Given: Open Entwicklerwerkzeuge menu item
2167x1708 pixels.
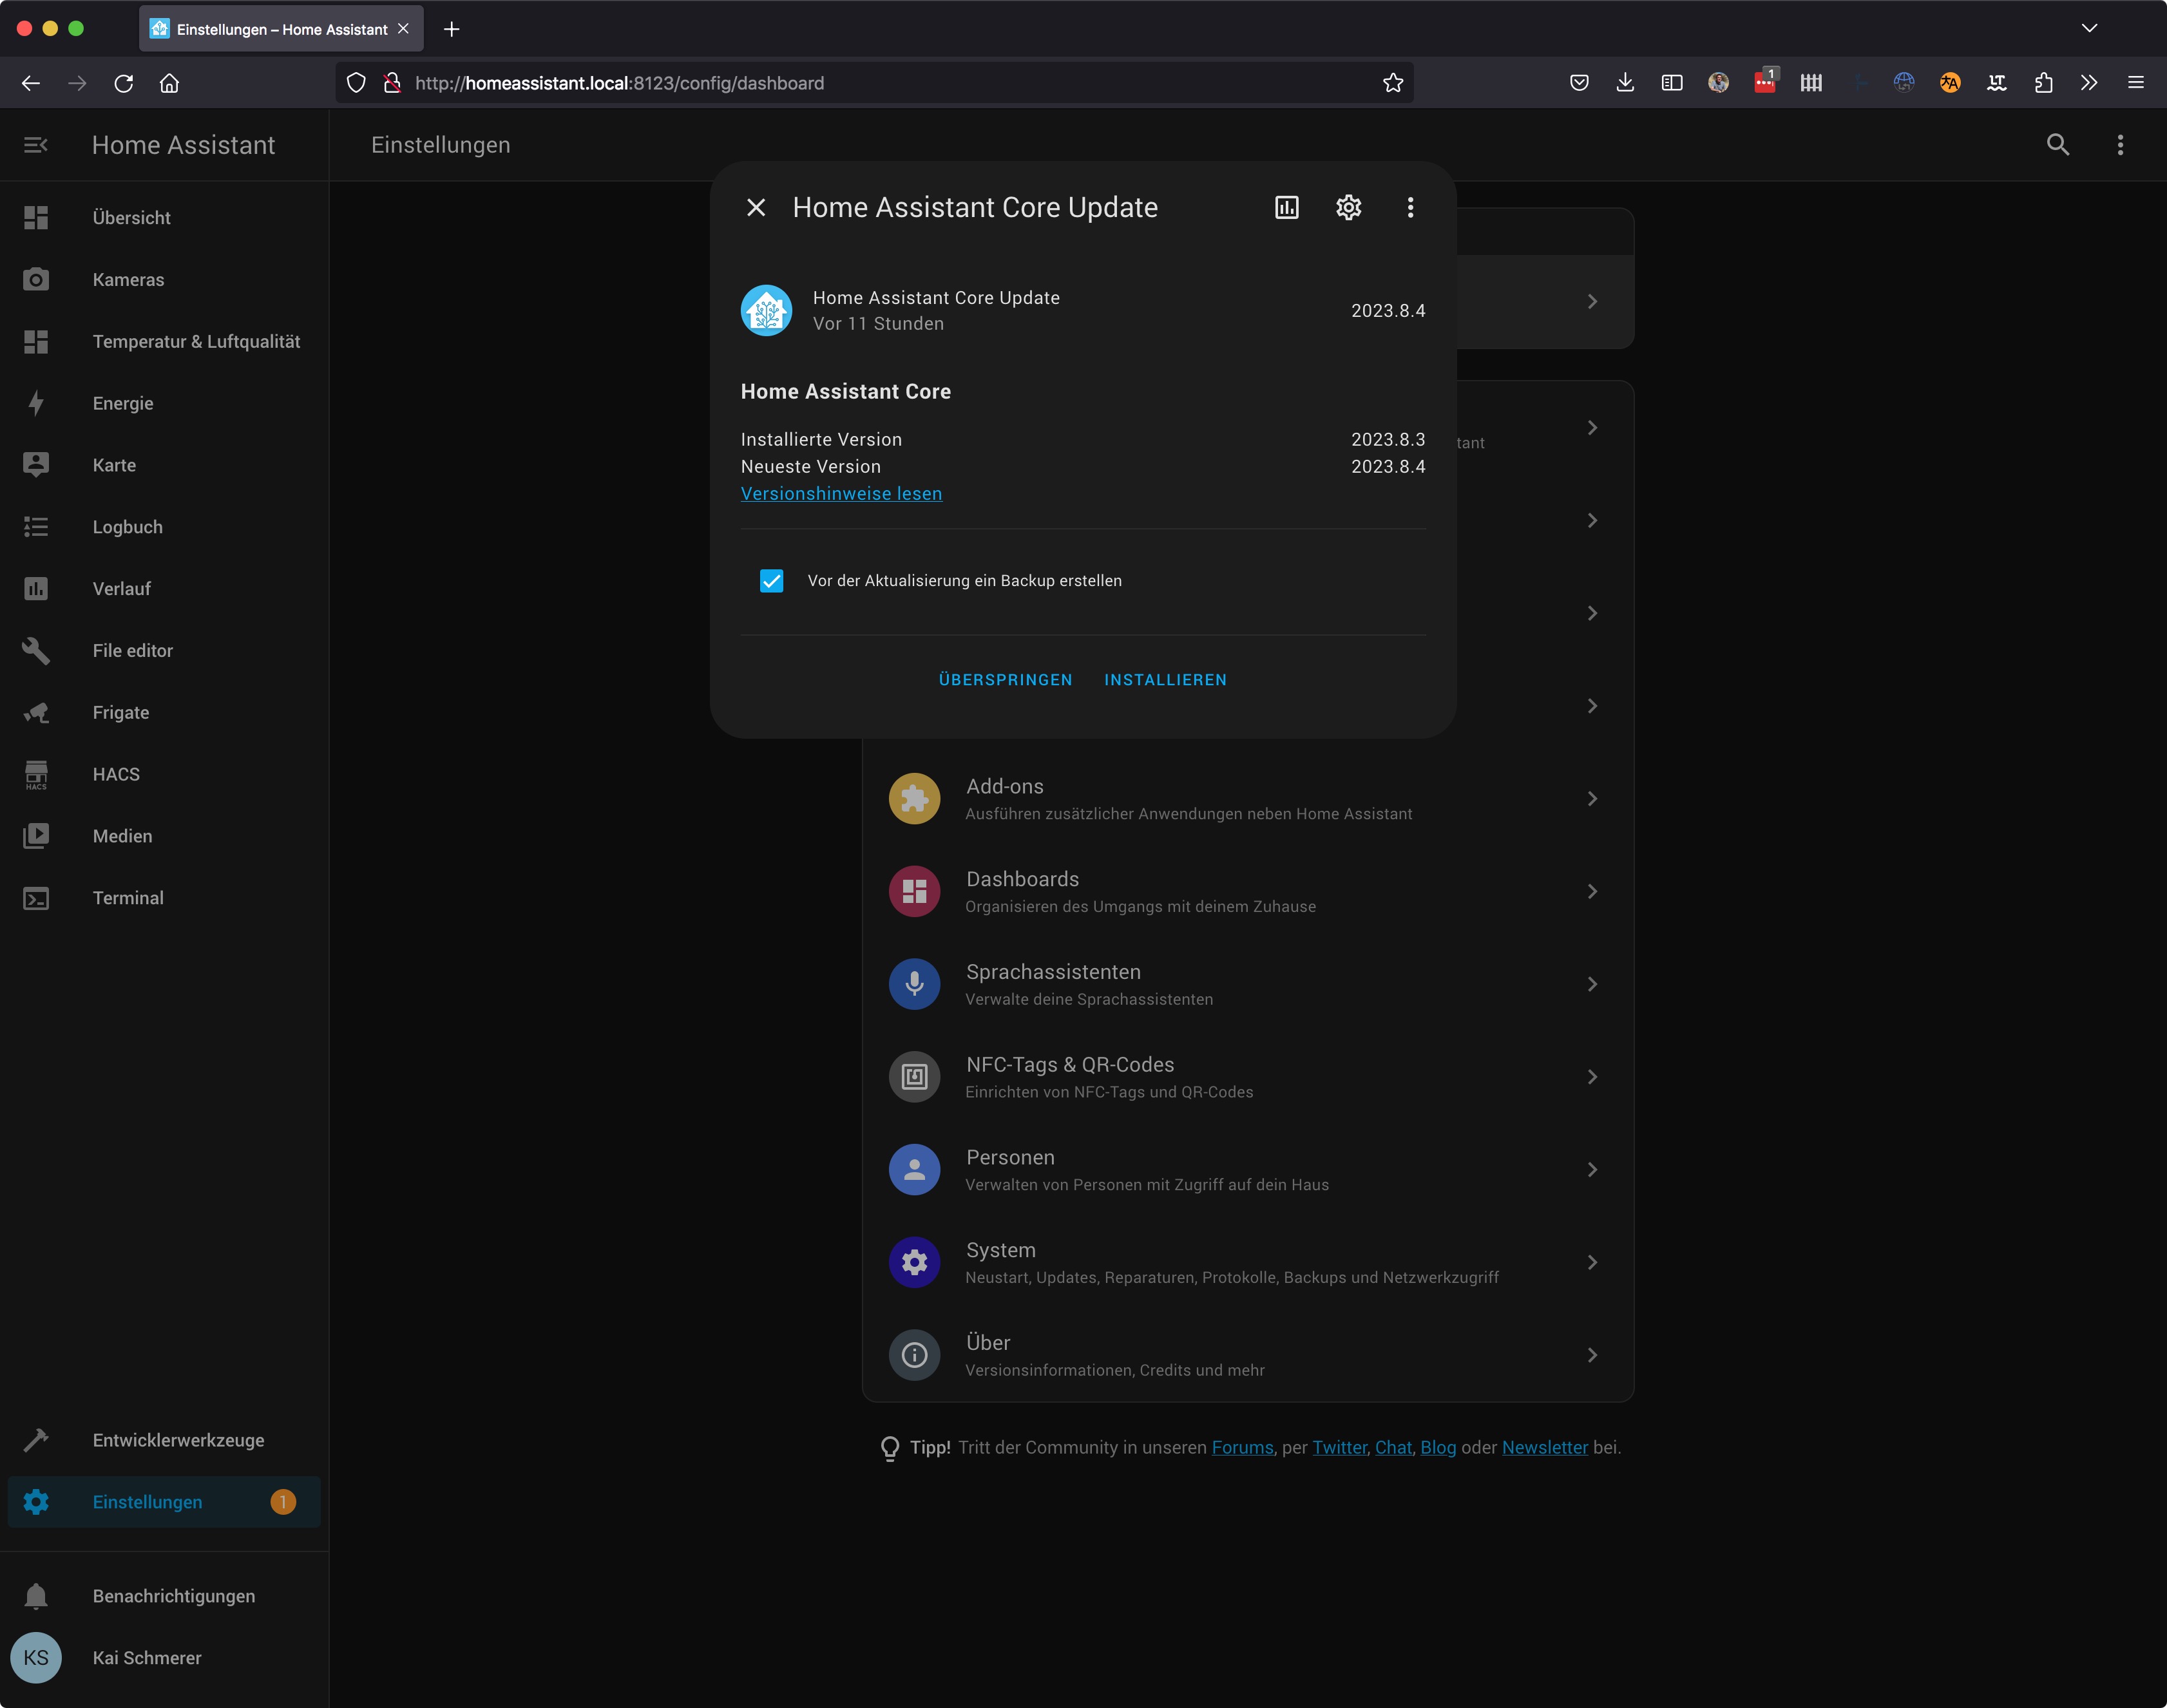Looking at the screenshot, I should point(178,1440).
